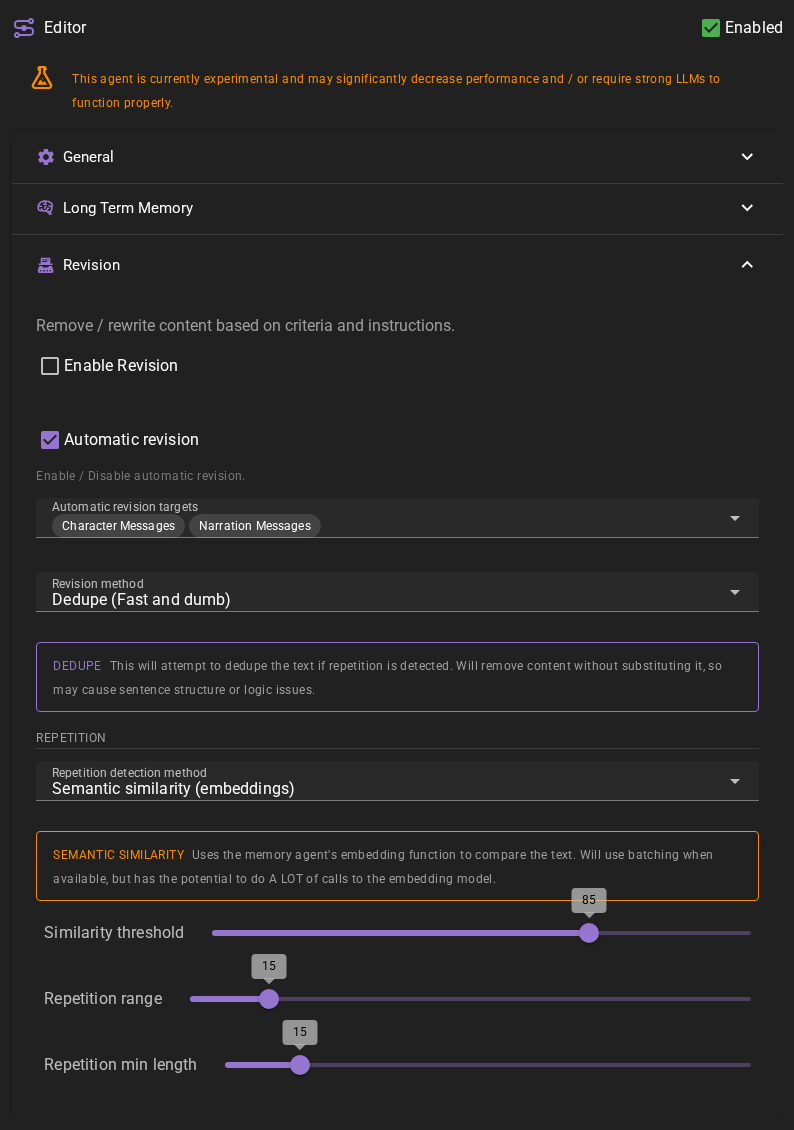The width and height of the screenshot is (794, 1130).
Task: Click the Revision section header label
Action: [x=92, y=265]
